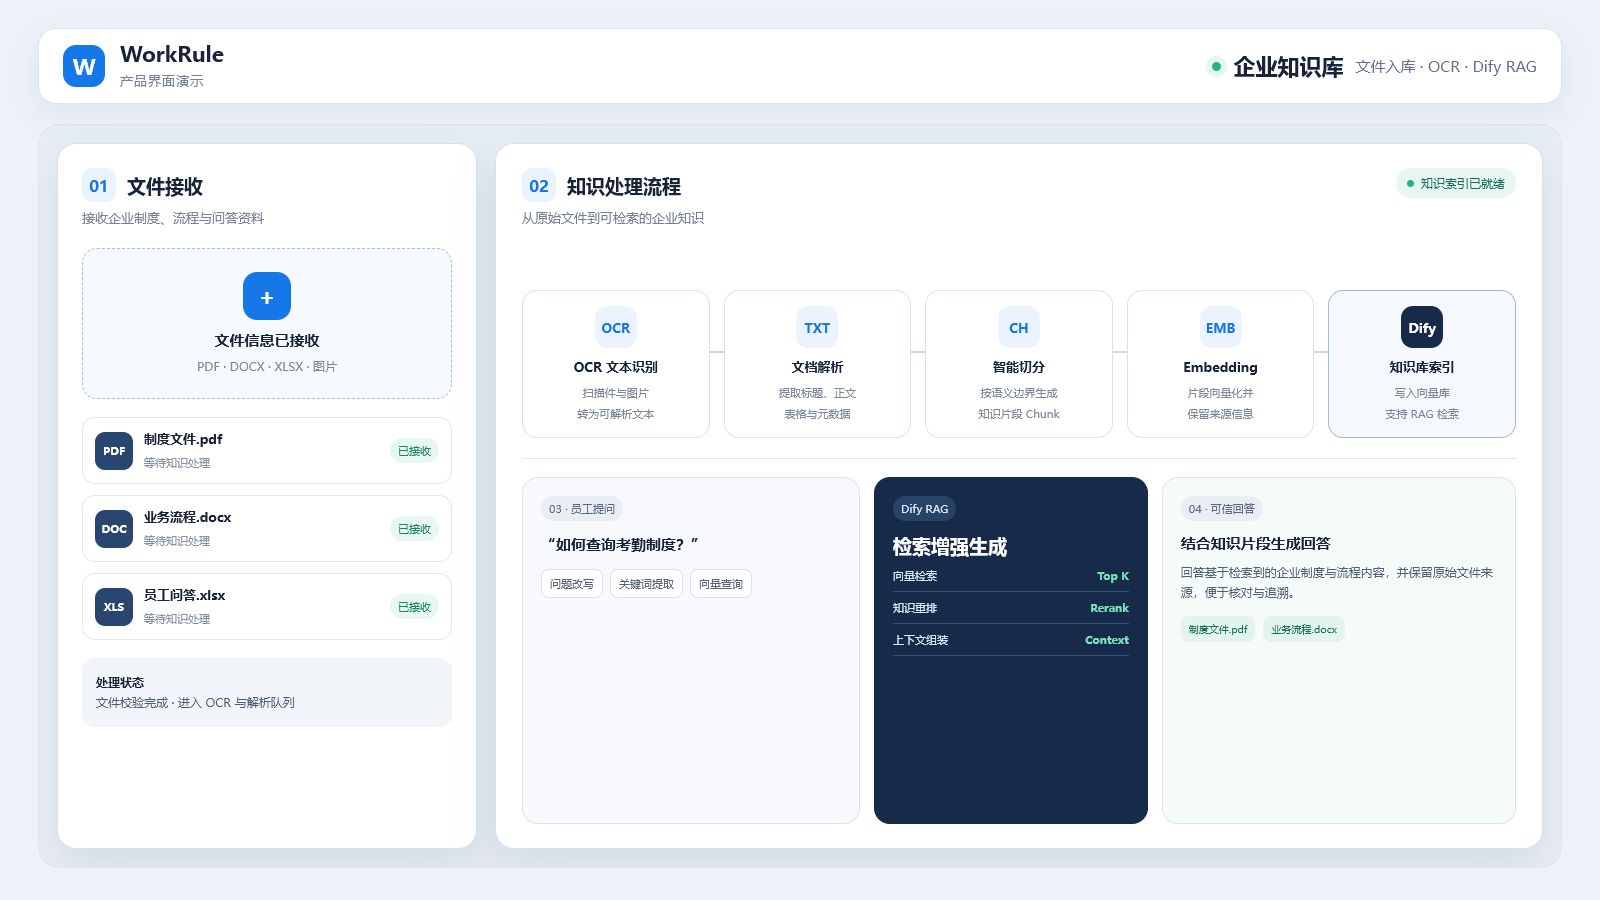Image resolution: width=1600 pixels, height=900 pixels.
Task: Click the 文件信息已接收 upload drop zone text
Action: (267, 340)
